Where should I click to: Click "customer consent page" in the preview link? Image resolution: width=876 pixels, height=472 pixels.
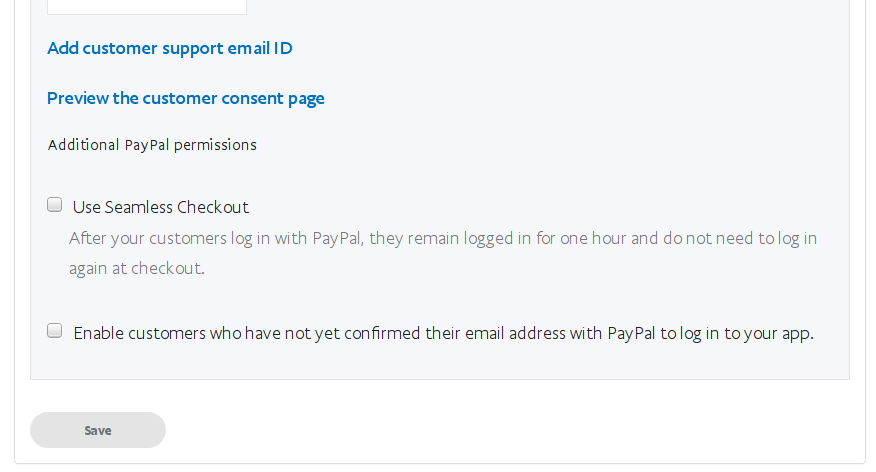[x=233, y=98]
